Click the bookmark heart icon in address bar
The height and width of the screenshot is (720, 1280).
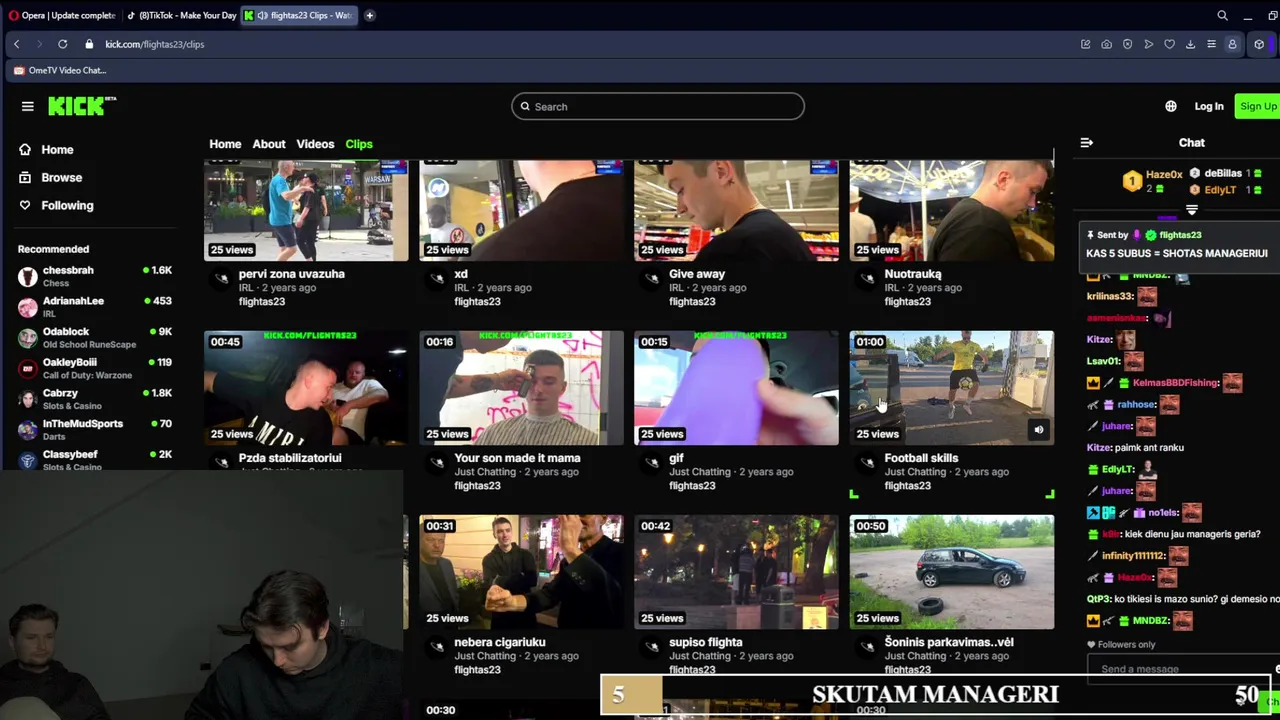(1169, 44)
